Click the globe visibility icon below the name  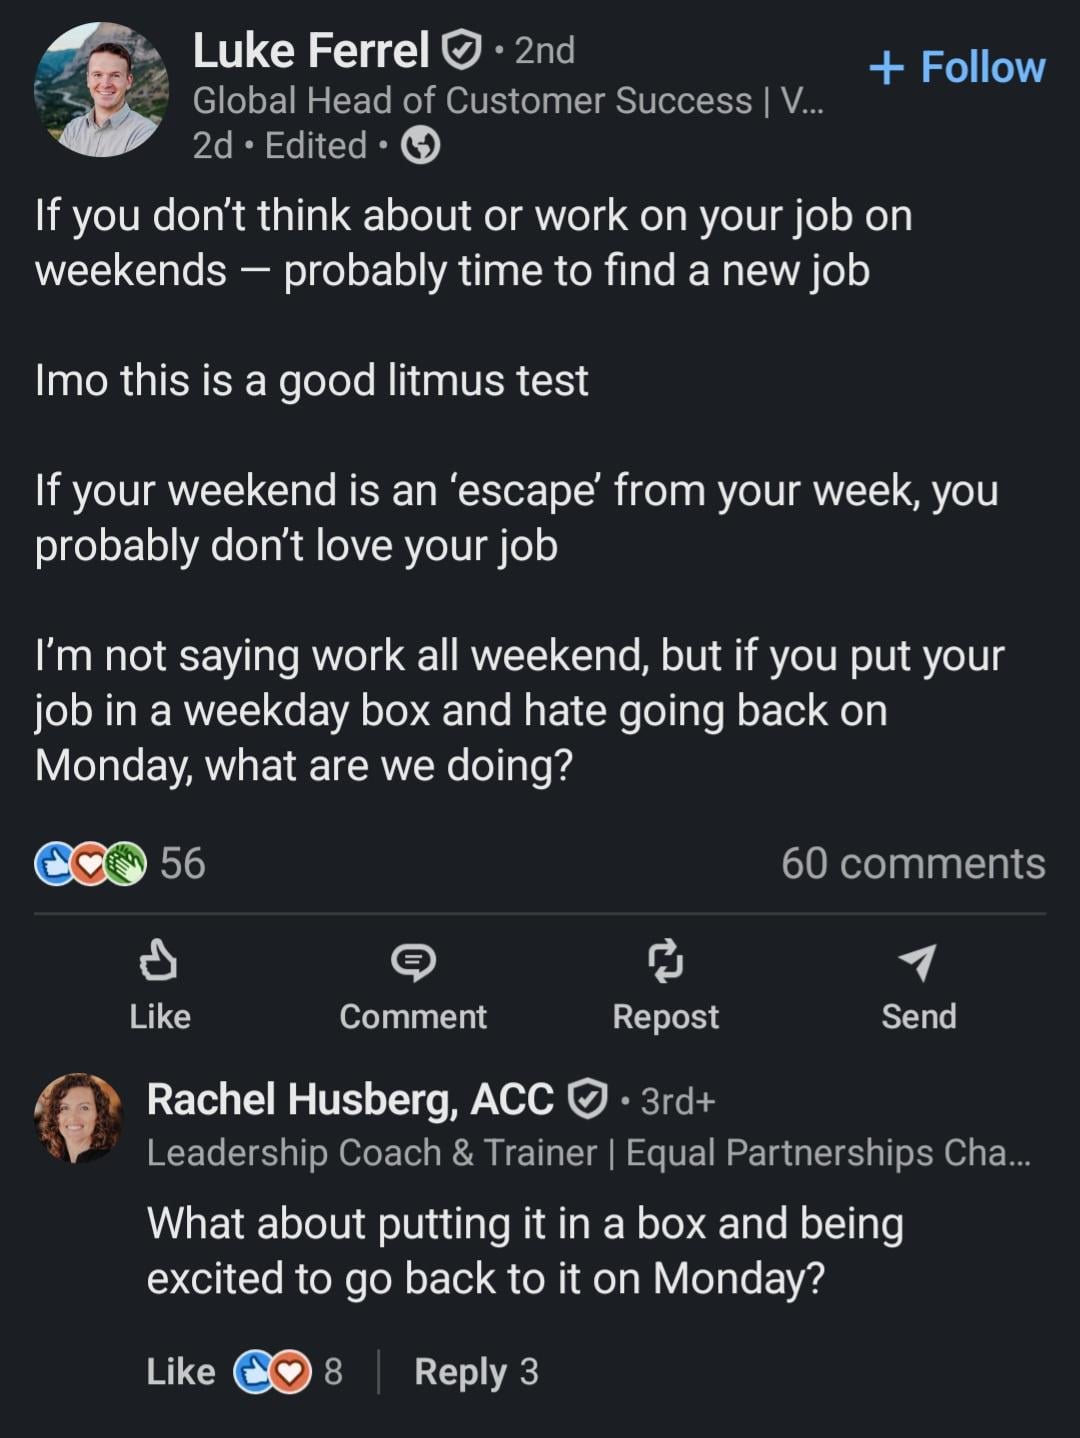pyautogui.click(x=420, y=146)
